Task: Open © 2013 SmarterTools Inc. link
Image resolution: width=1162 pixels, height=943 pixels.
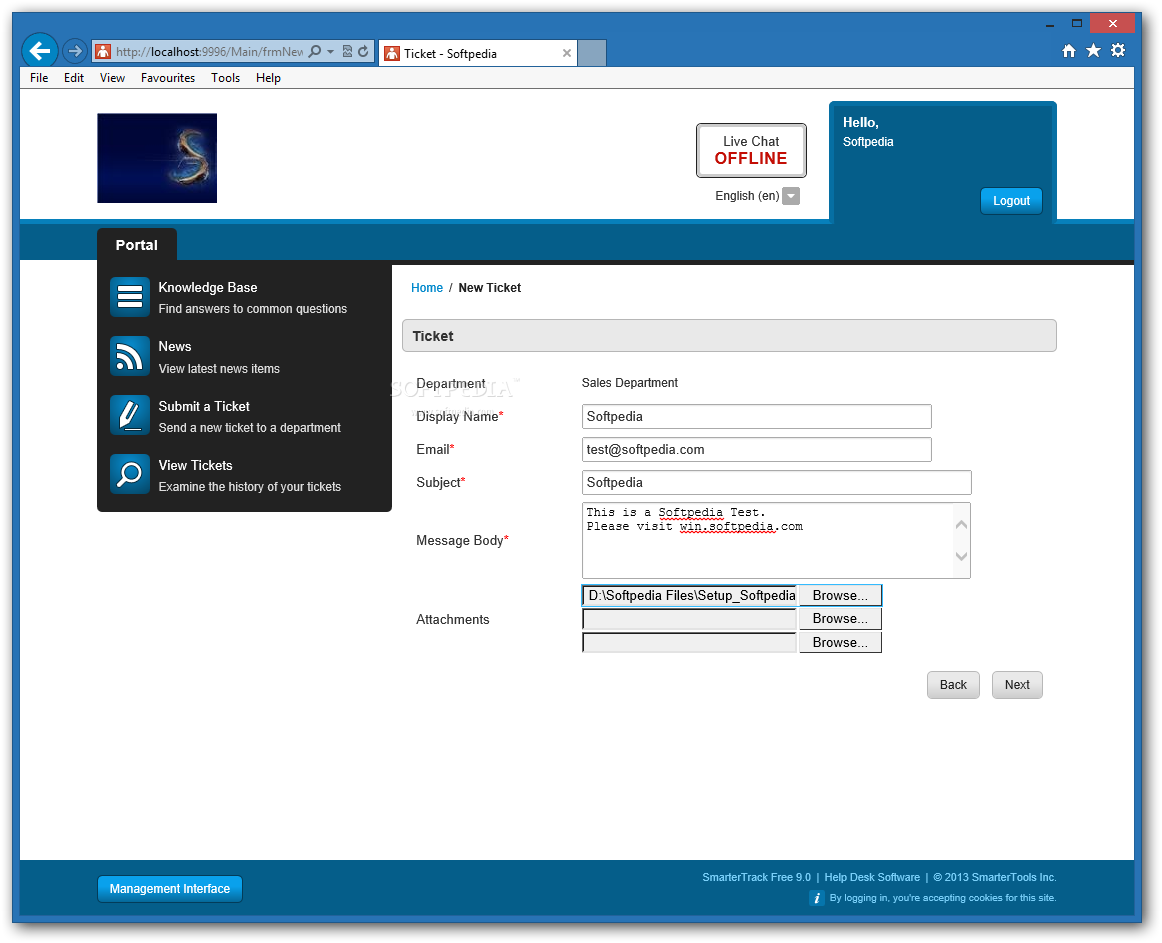Action: coord(995,878)
